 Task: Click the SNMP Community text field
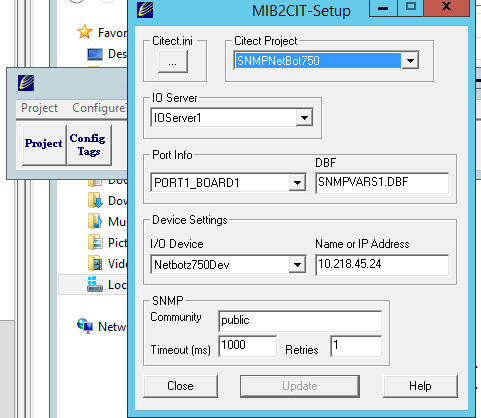pos(300,321)
